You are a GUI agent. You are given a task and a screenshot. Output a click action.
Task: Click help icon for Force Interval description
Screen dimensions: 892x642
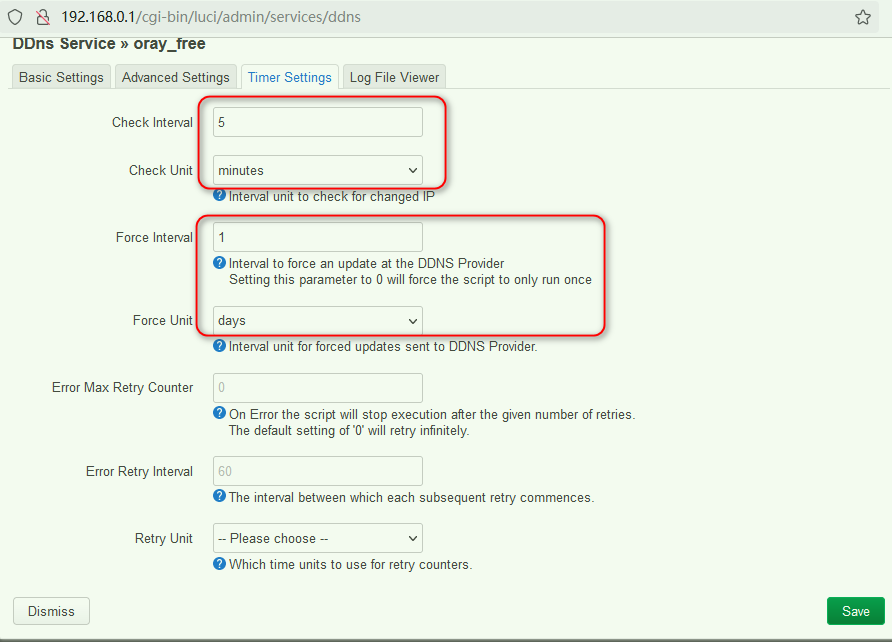coord(220,263)
